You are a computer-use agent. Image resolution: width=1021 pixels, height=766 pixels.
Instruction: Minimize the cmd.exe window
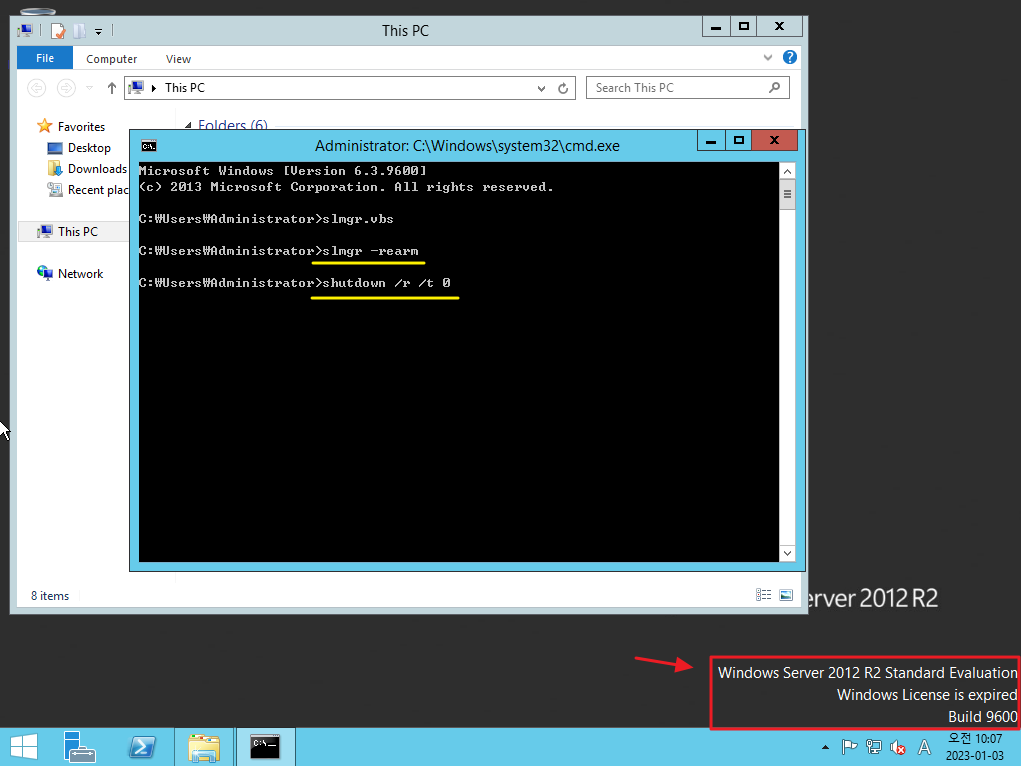click(x=711, y=140)
